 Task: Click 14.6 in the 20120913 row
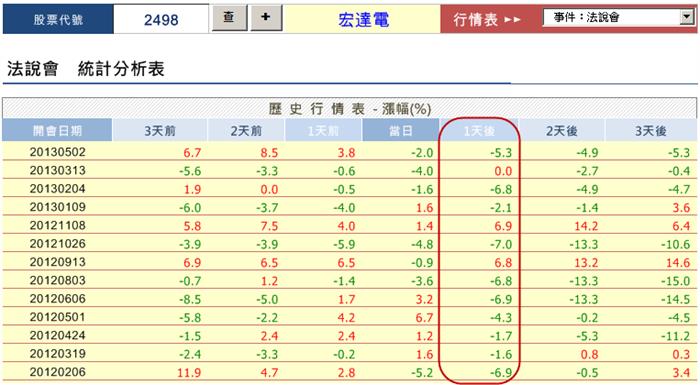(x=678, y=263)
